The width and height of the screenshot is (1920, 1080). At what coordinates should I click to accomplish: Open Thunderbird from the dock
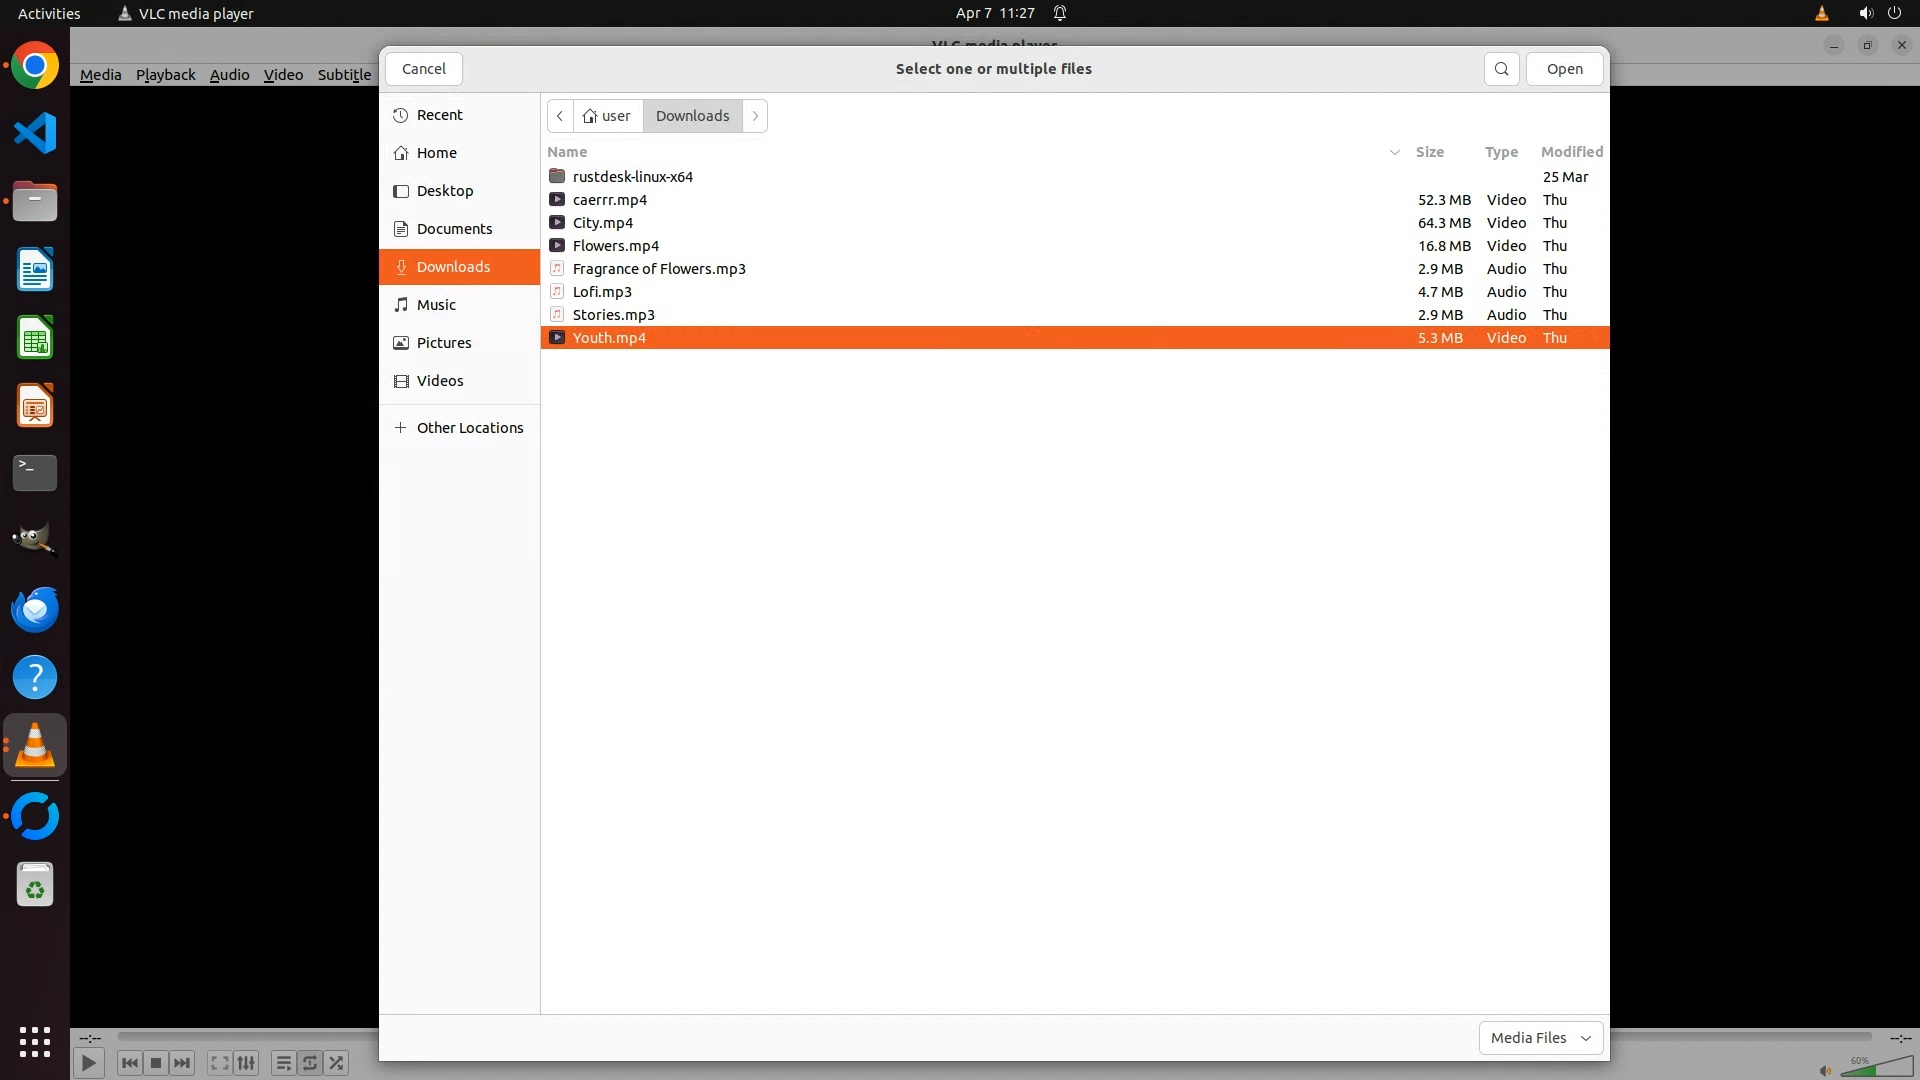pos(35,610)
